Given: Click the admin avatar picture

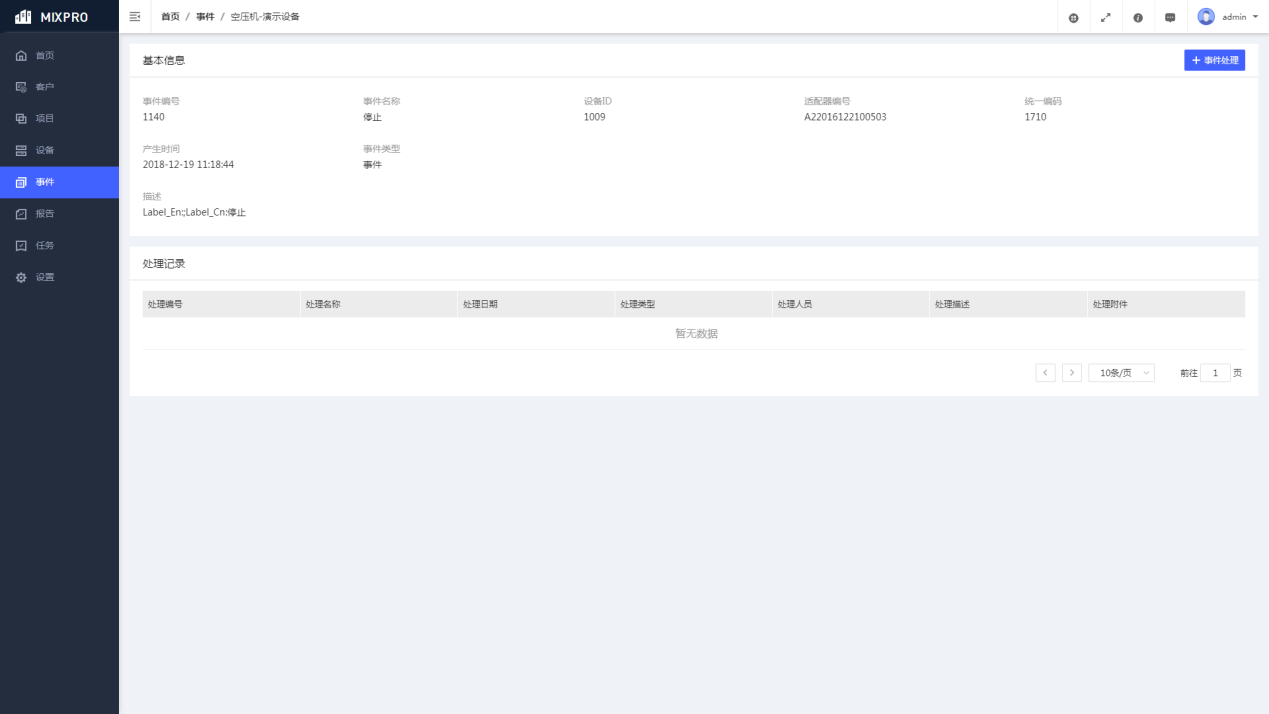Looking at the screenshot, I should coord(1206,17).
